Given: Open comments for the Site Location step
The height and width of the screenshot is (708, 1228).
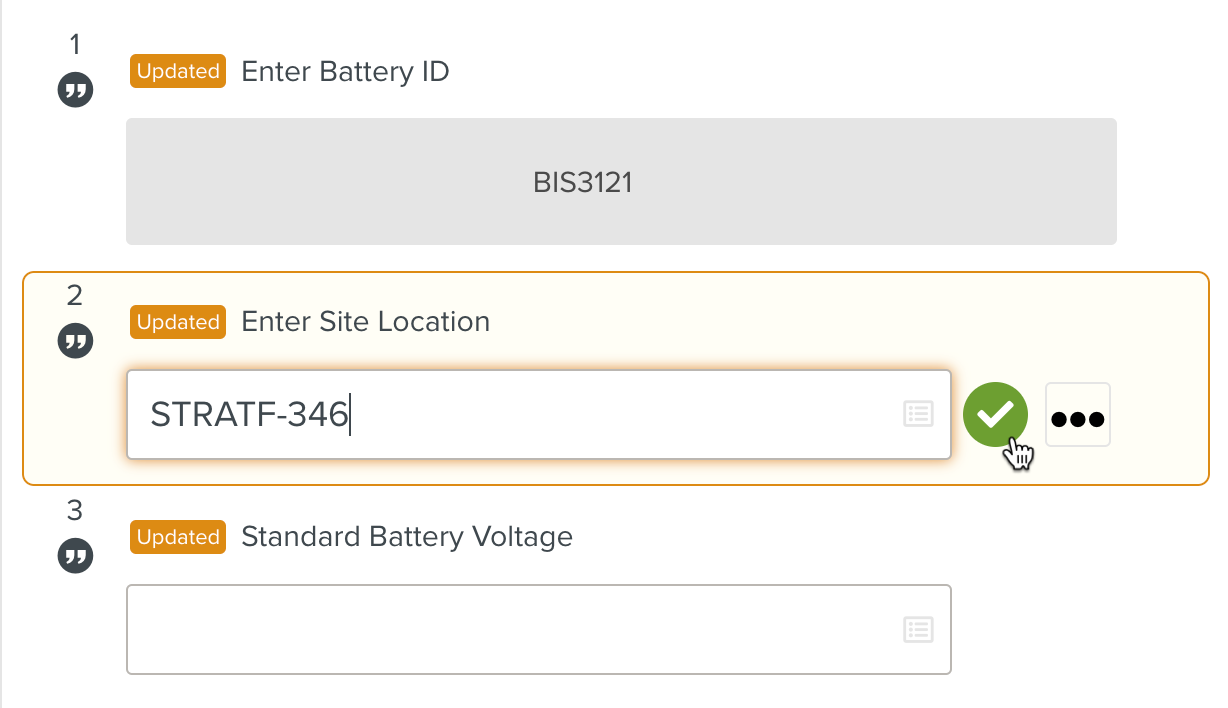Looking at the screenshot, I should point(75,341).
